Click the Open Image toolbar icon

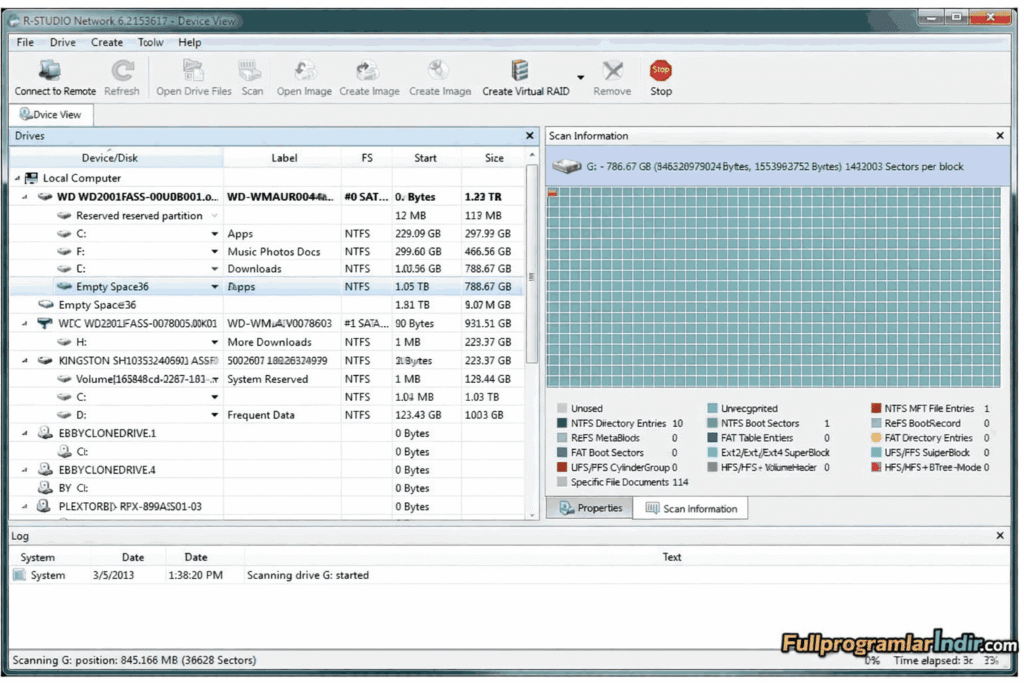point(304,72)
